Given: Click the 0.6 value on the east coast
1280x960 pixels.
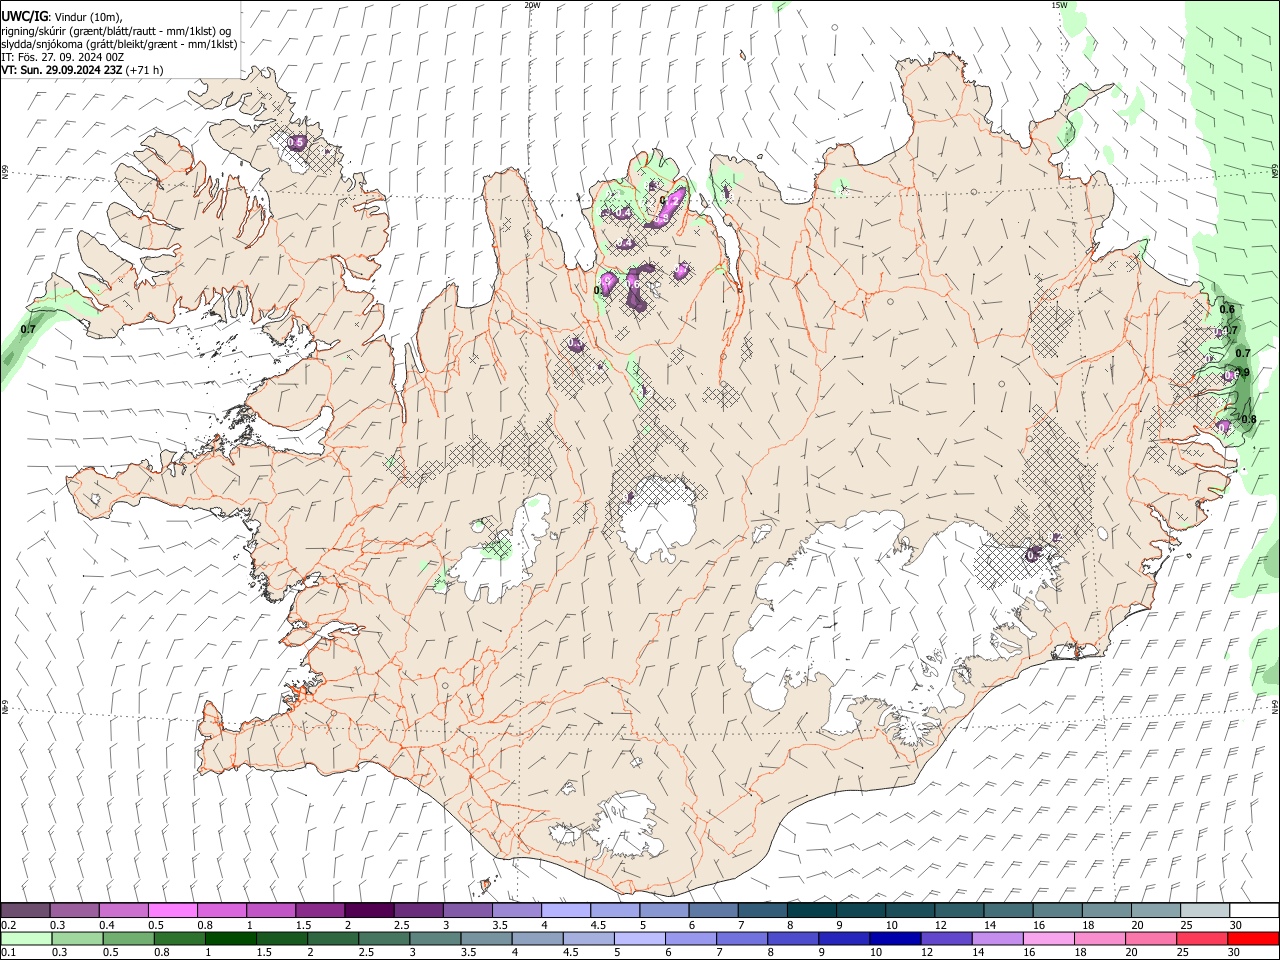Looking at the screenshot, I should 1227,309.
